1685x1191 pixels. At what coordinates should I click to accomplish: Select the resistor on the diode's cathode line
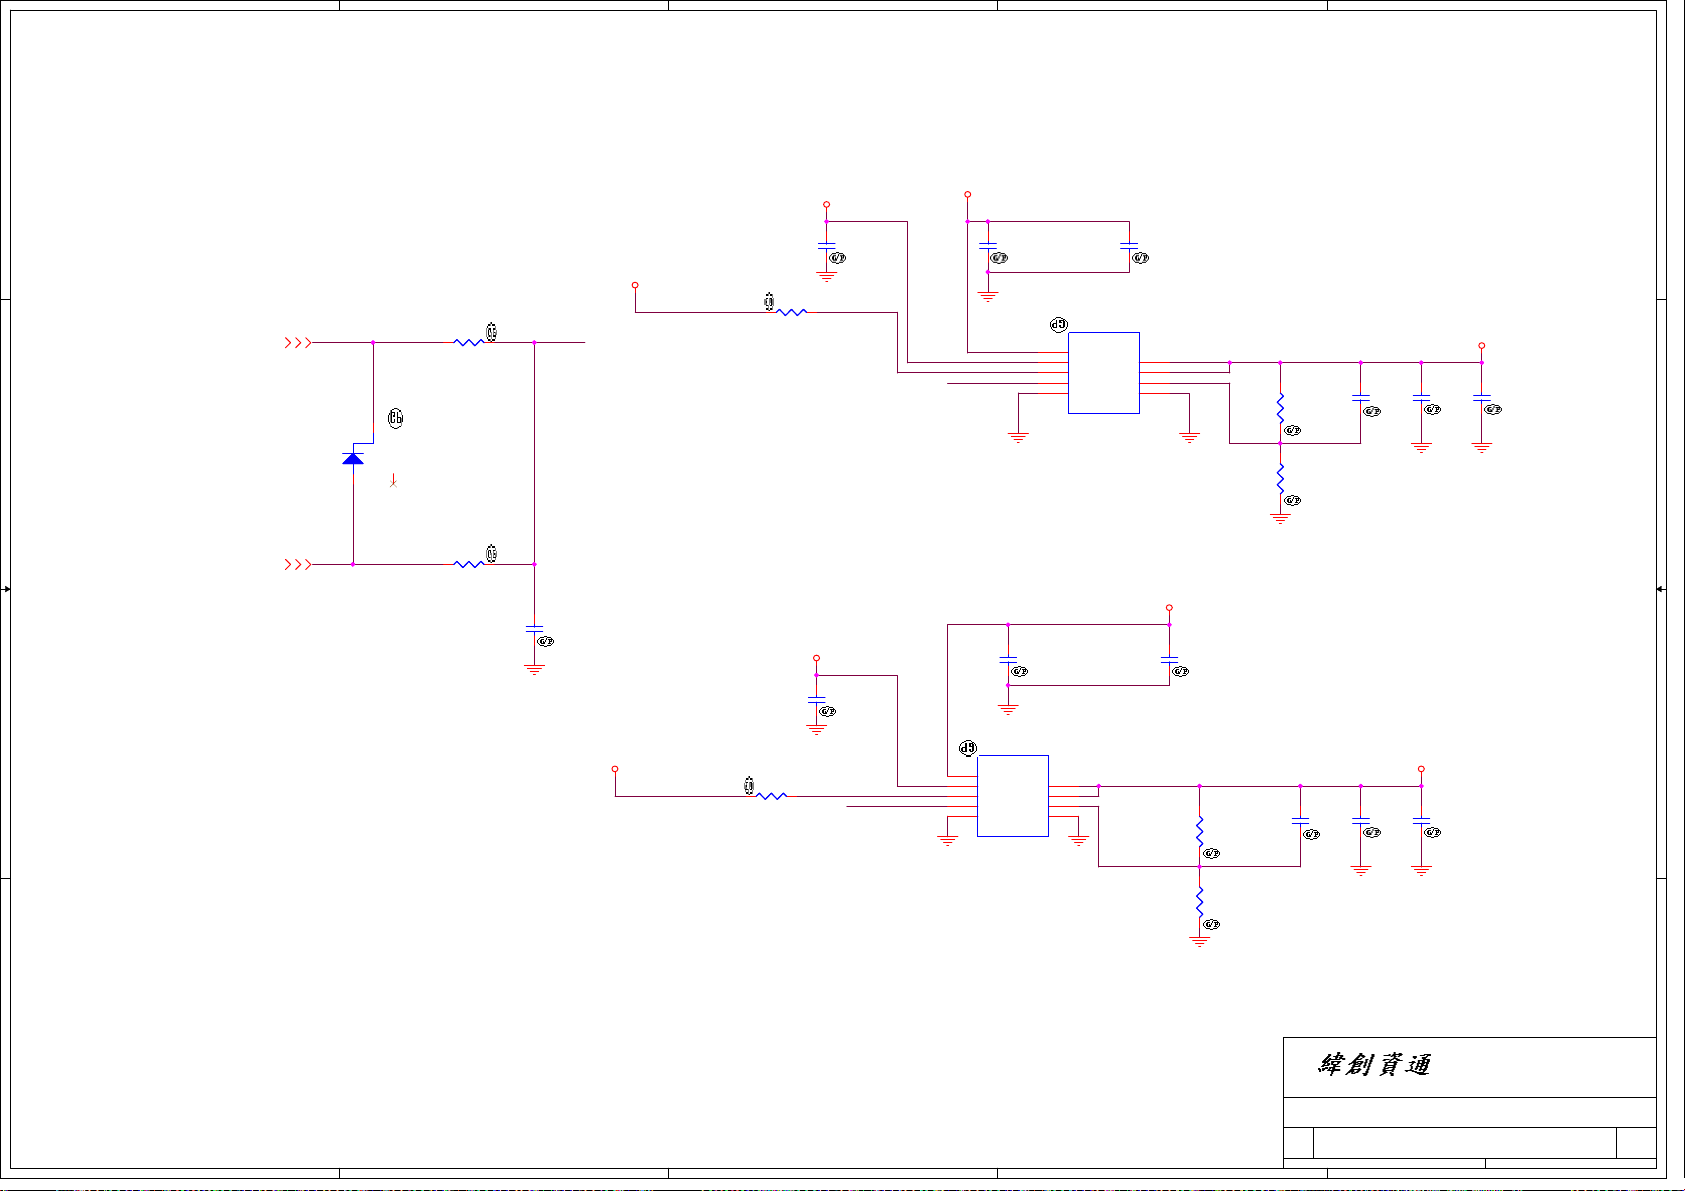[469, 343]
